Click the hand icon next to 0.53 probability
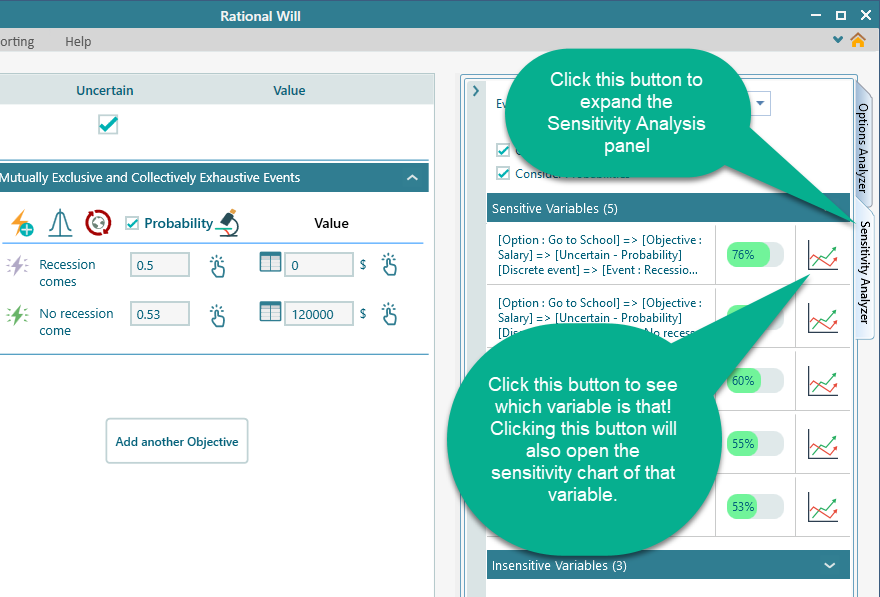This screenshot has height=597, width=880. (218, 318)
